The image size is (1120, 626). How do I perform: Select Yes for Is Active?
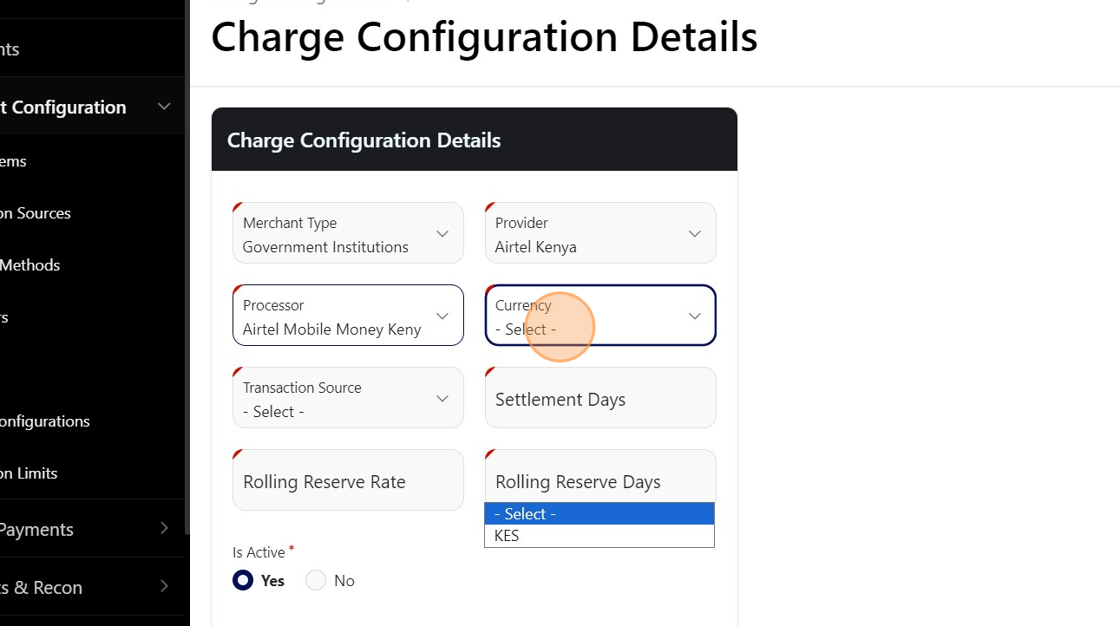pyautogui.click(x=243, y=581)
